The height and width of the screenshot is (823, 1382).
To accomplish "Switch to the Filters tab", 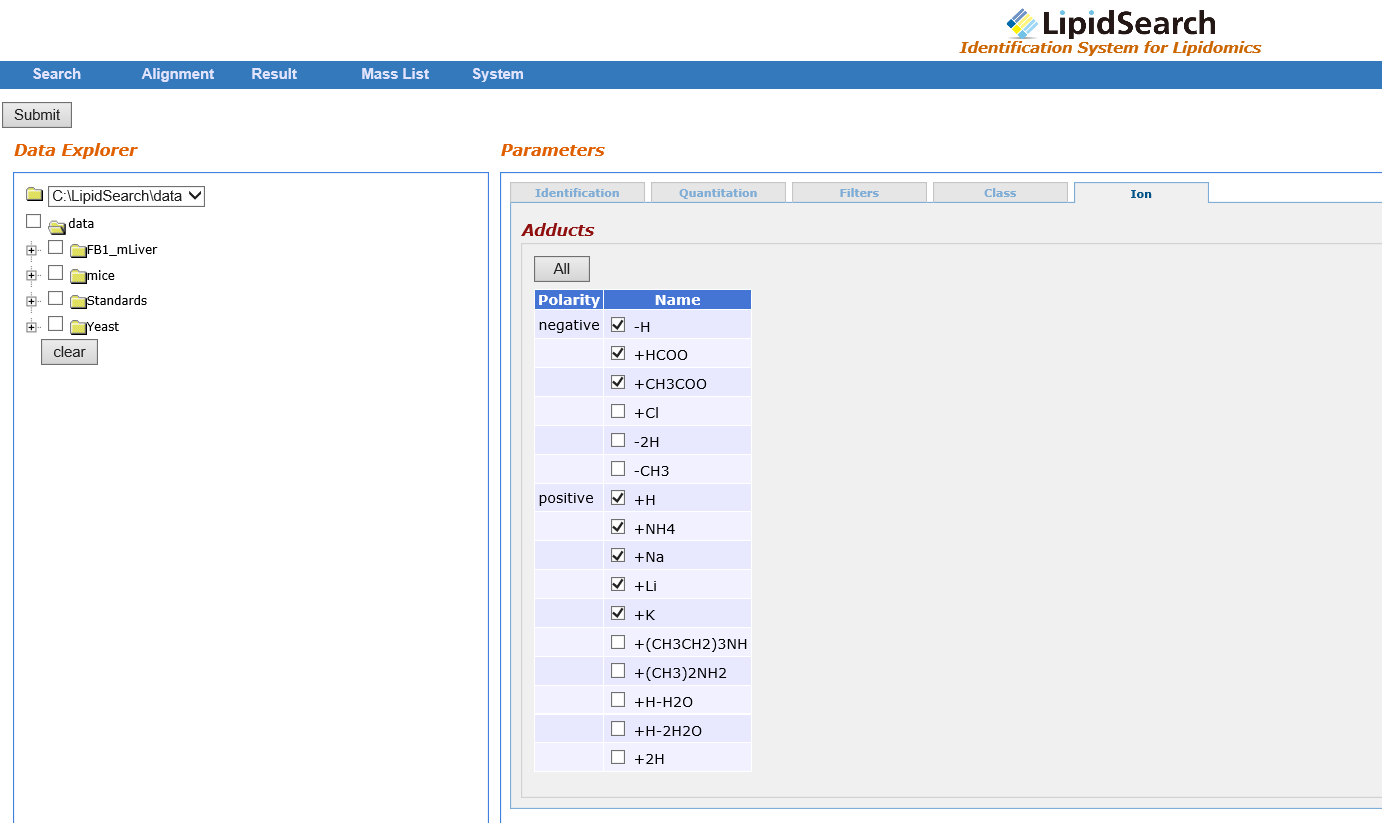I will point(859,193).
